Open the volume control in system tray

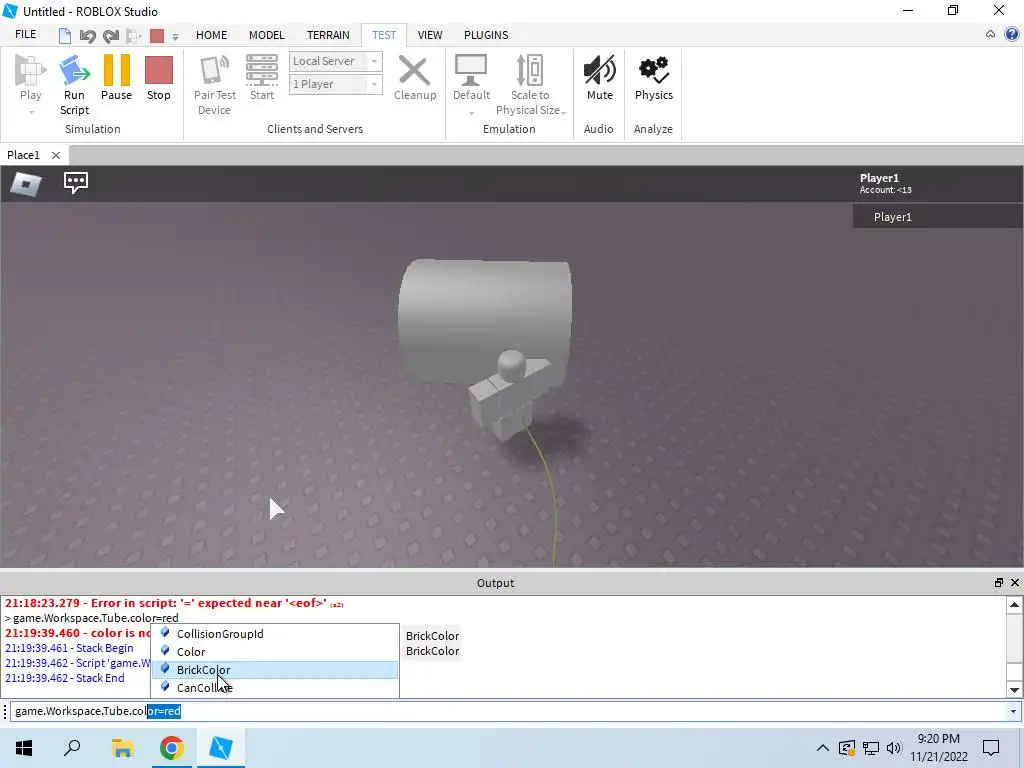tap(894, 748)
